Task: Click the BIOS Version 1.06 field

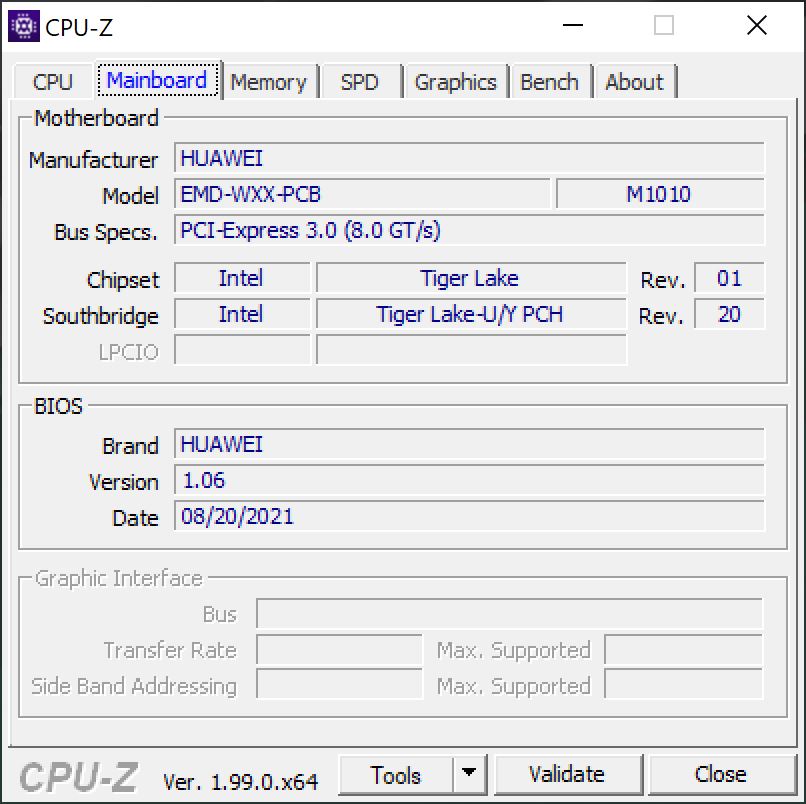Action: pyautogui.click(x=469, y=480)
